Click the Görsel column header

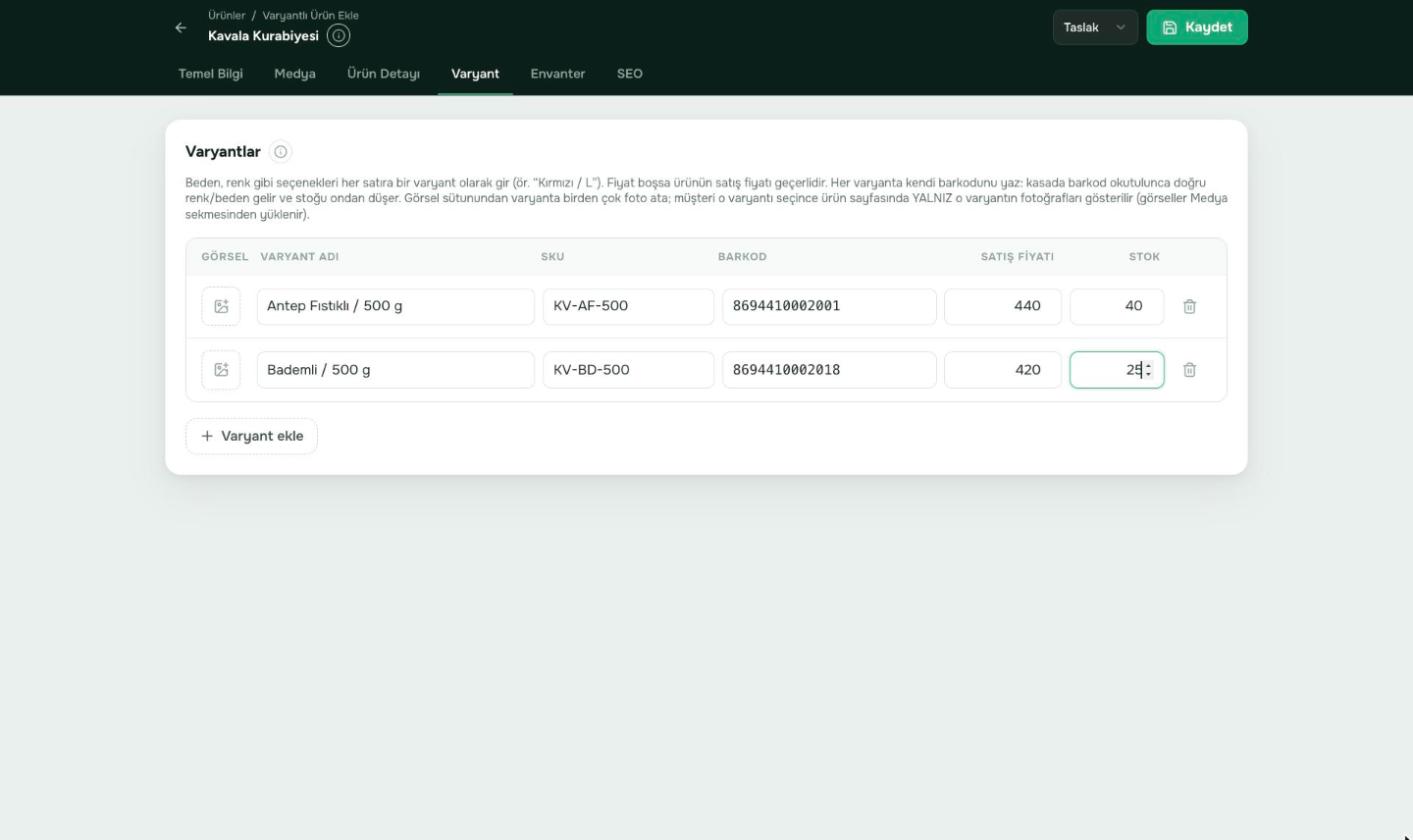(225, 257)
